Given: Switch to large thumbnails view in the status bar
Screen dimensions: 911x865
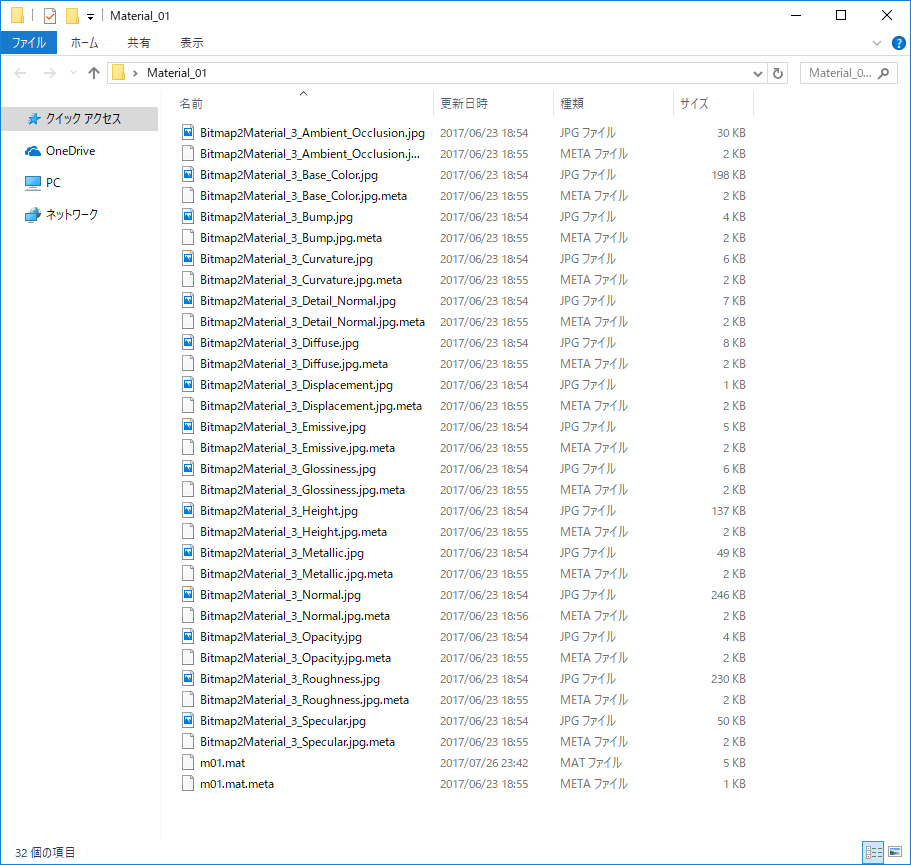Looking at the screenshot, I should (893, 851).
